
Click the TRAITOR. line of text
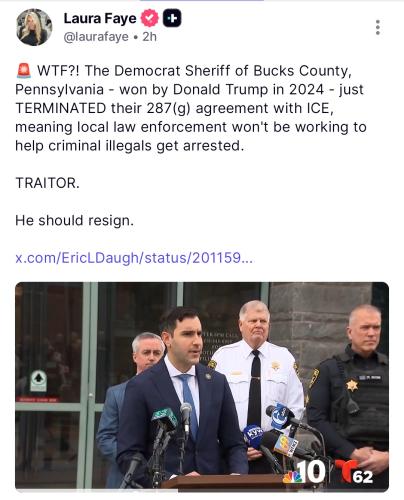tap(48, 183)
